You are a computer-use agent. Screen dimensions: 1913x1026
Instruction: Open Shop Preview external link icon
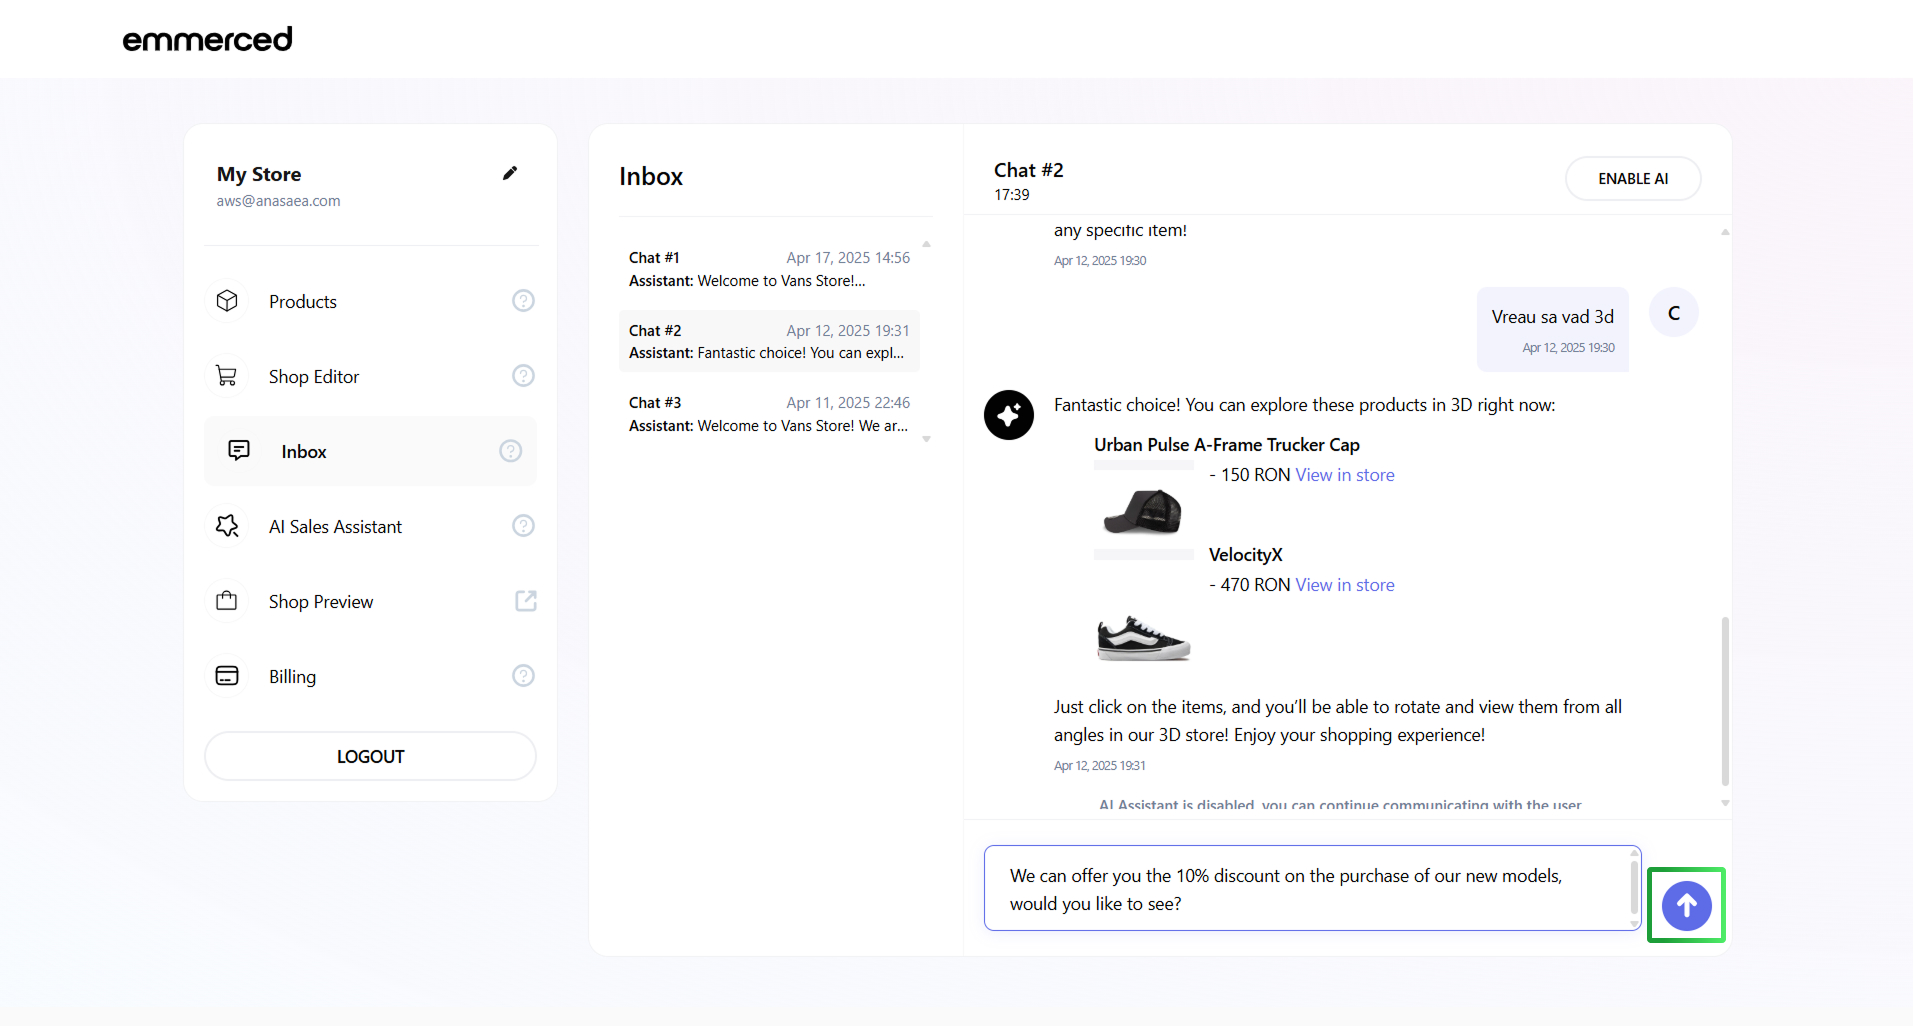pos(525,601)
